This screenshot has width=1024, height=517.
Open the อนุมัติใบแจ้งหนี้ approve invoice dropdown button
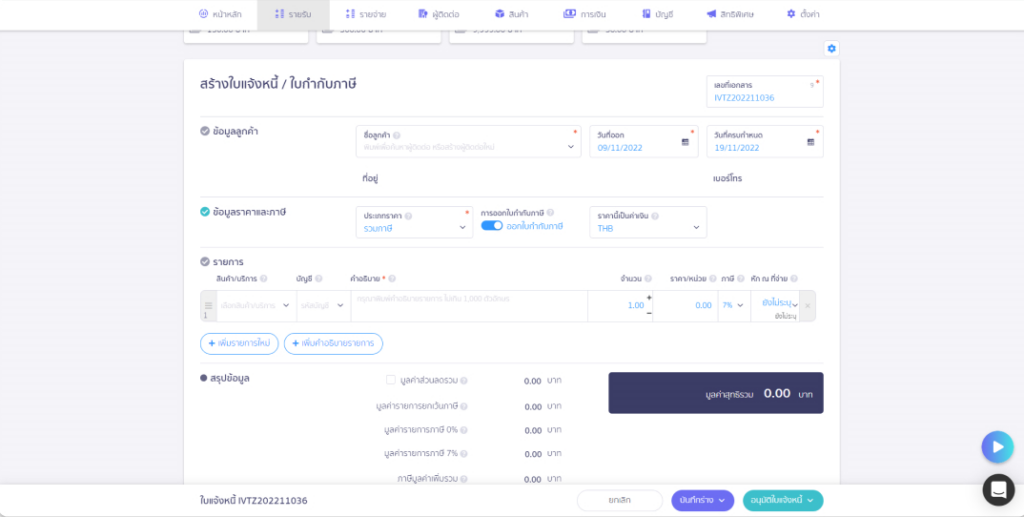783,501
